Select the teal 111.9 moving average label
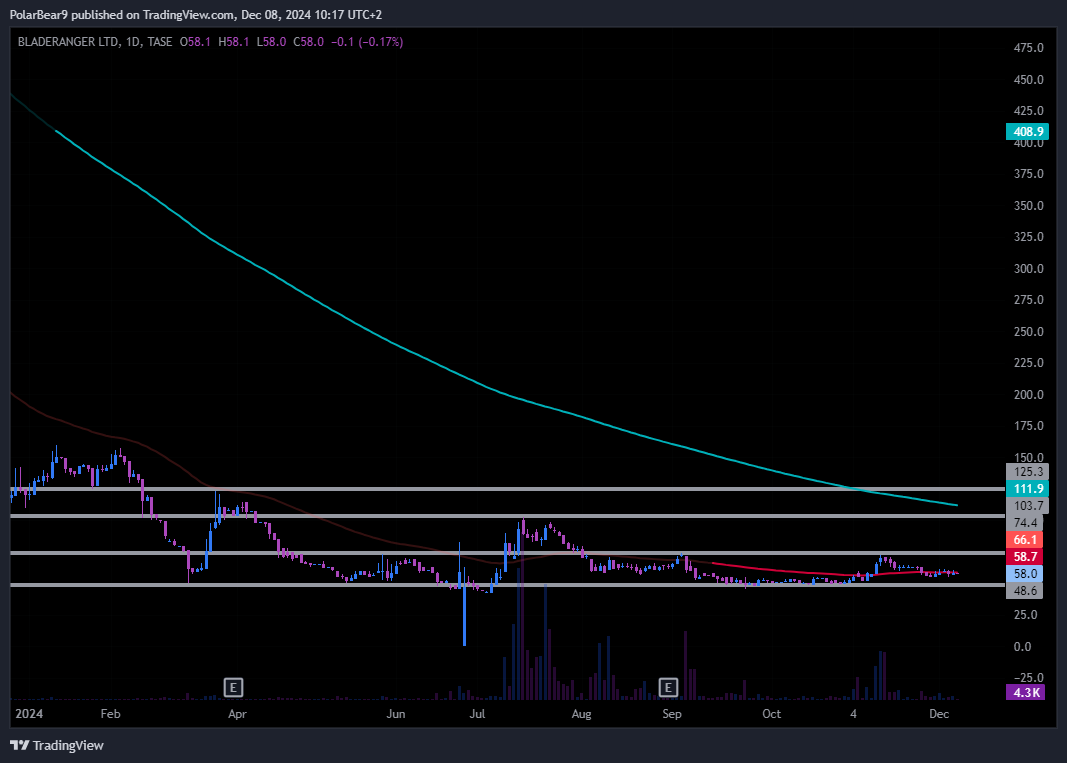Screen dimensions: 1067x763 (x=1025, y=488)
